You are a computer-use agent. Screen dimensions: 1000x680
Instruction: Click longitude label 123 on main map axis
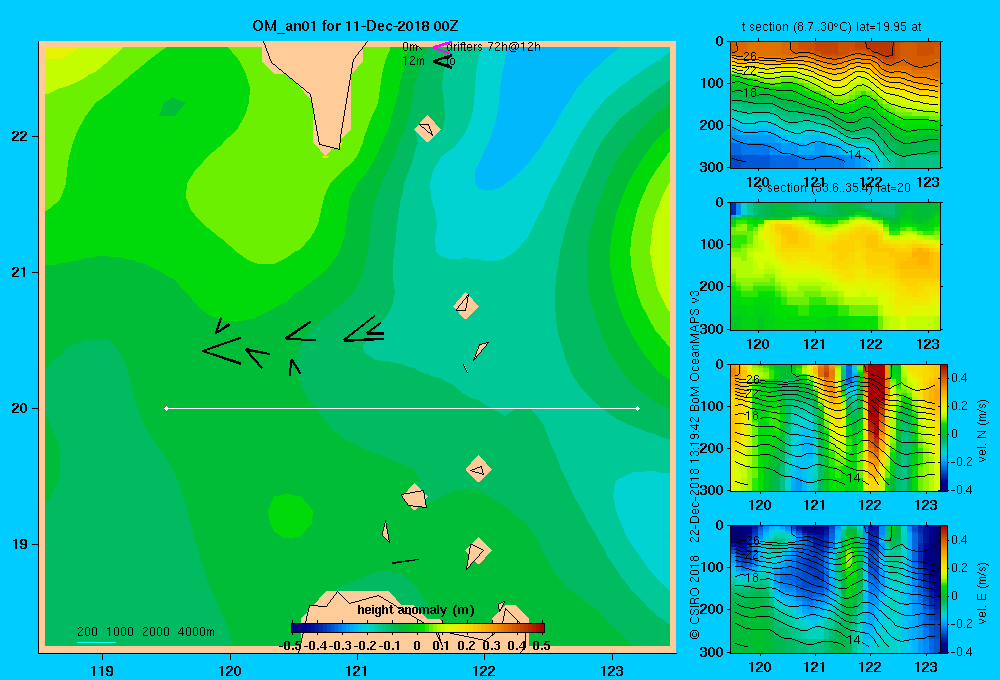[x=612, y=671]
